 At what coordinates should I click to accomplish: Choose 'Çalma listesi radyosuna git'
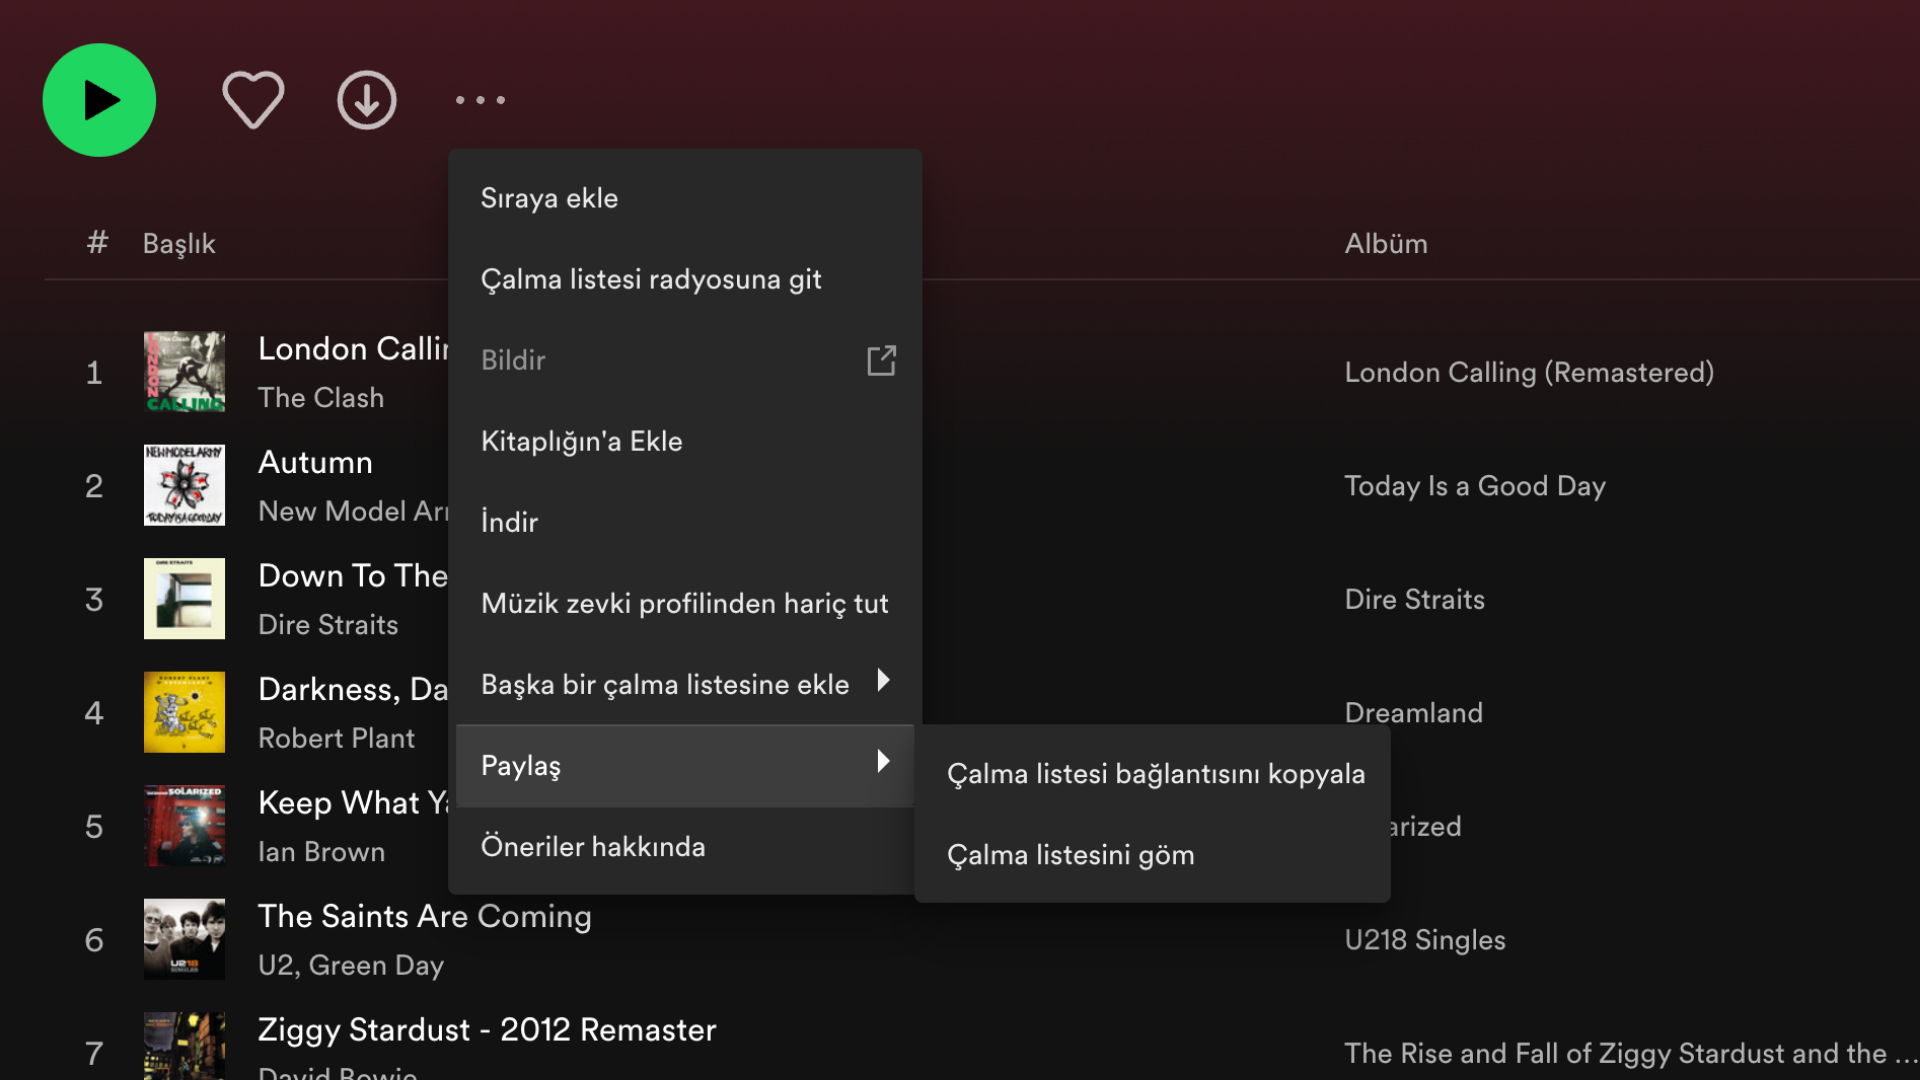tap(651, 280)
